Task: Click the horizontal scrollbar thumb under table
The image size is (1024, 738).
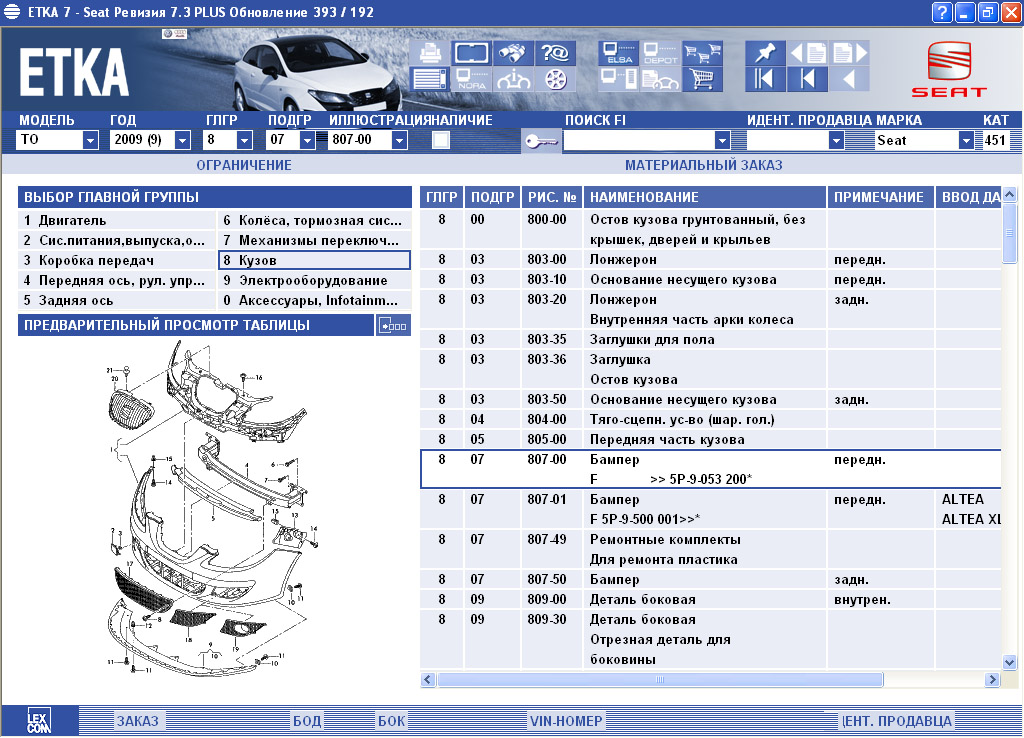Action: [660, 680]
